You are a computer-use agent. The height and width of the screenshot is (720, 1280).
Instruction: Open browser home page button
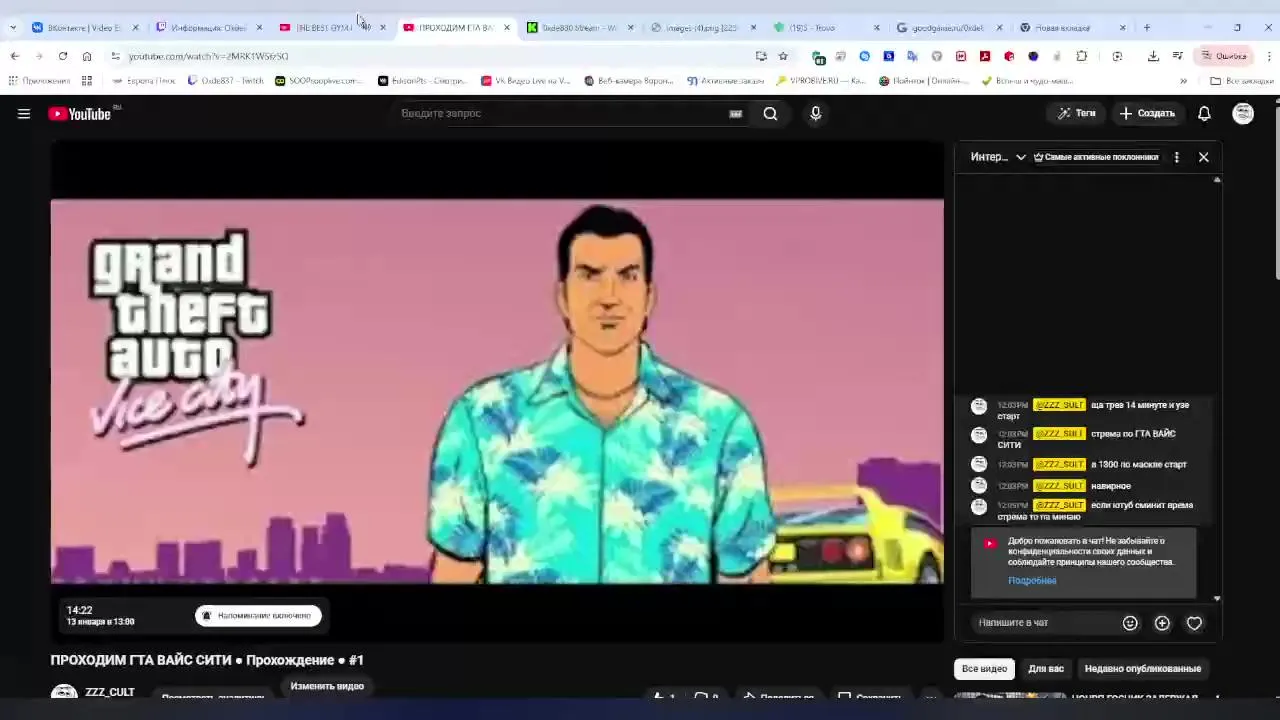(x=87, y=56)
